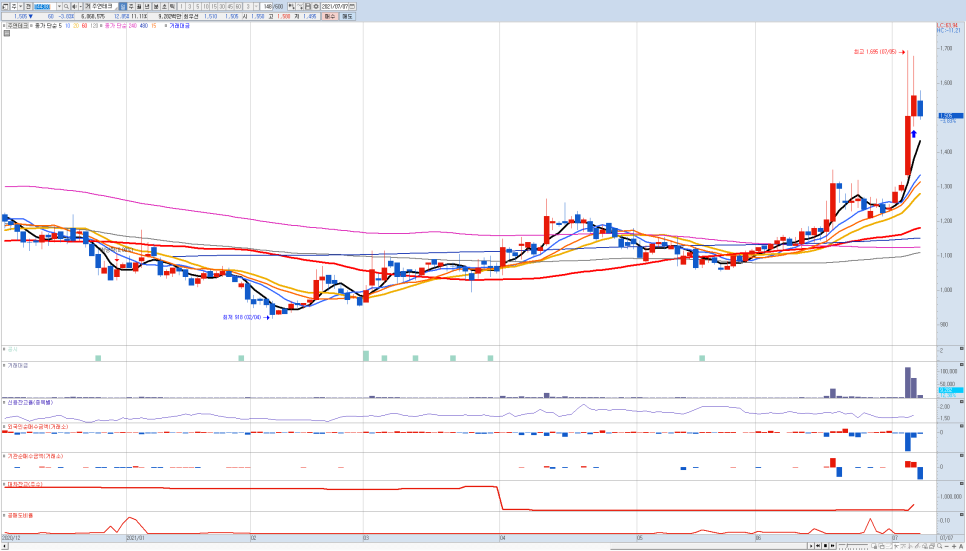
Task: Click the moving average 10 legend value
Action: click(68, 25)
